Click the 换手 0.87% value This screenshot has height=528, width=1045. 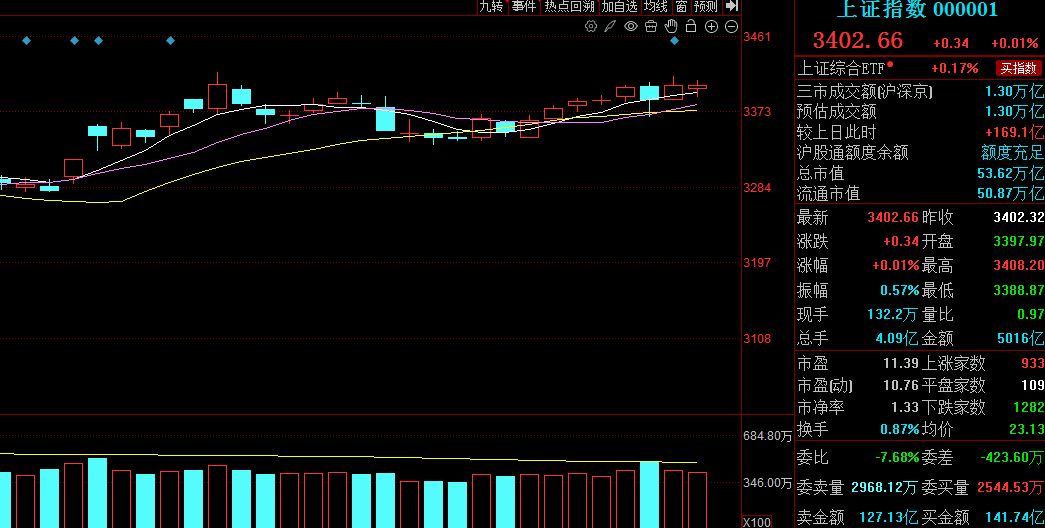click(900, 429)
